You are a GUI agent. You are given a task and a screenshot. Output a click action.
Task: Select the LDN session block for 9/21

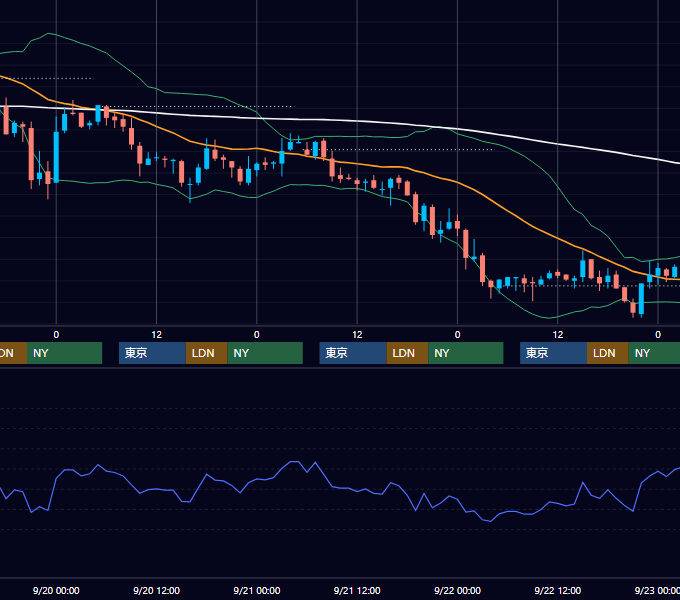pos(407,353)
